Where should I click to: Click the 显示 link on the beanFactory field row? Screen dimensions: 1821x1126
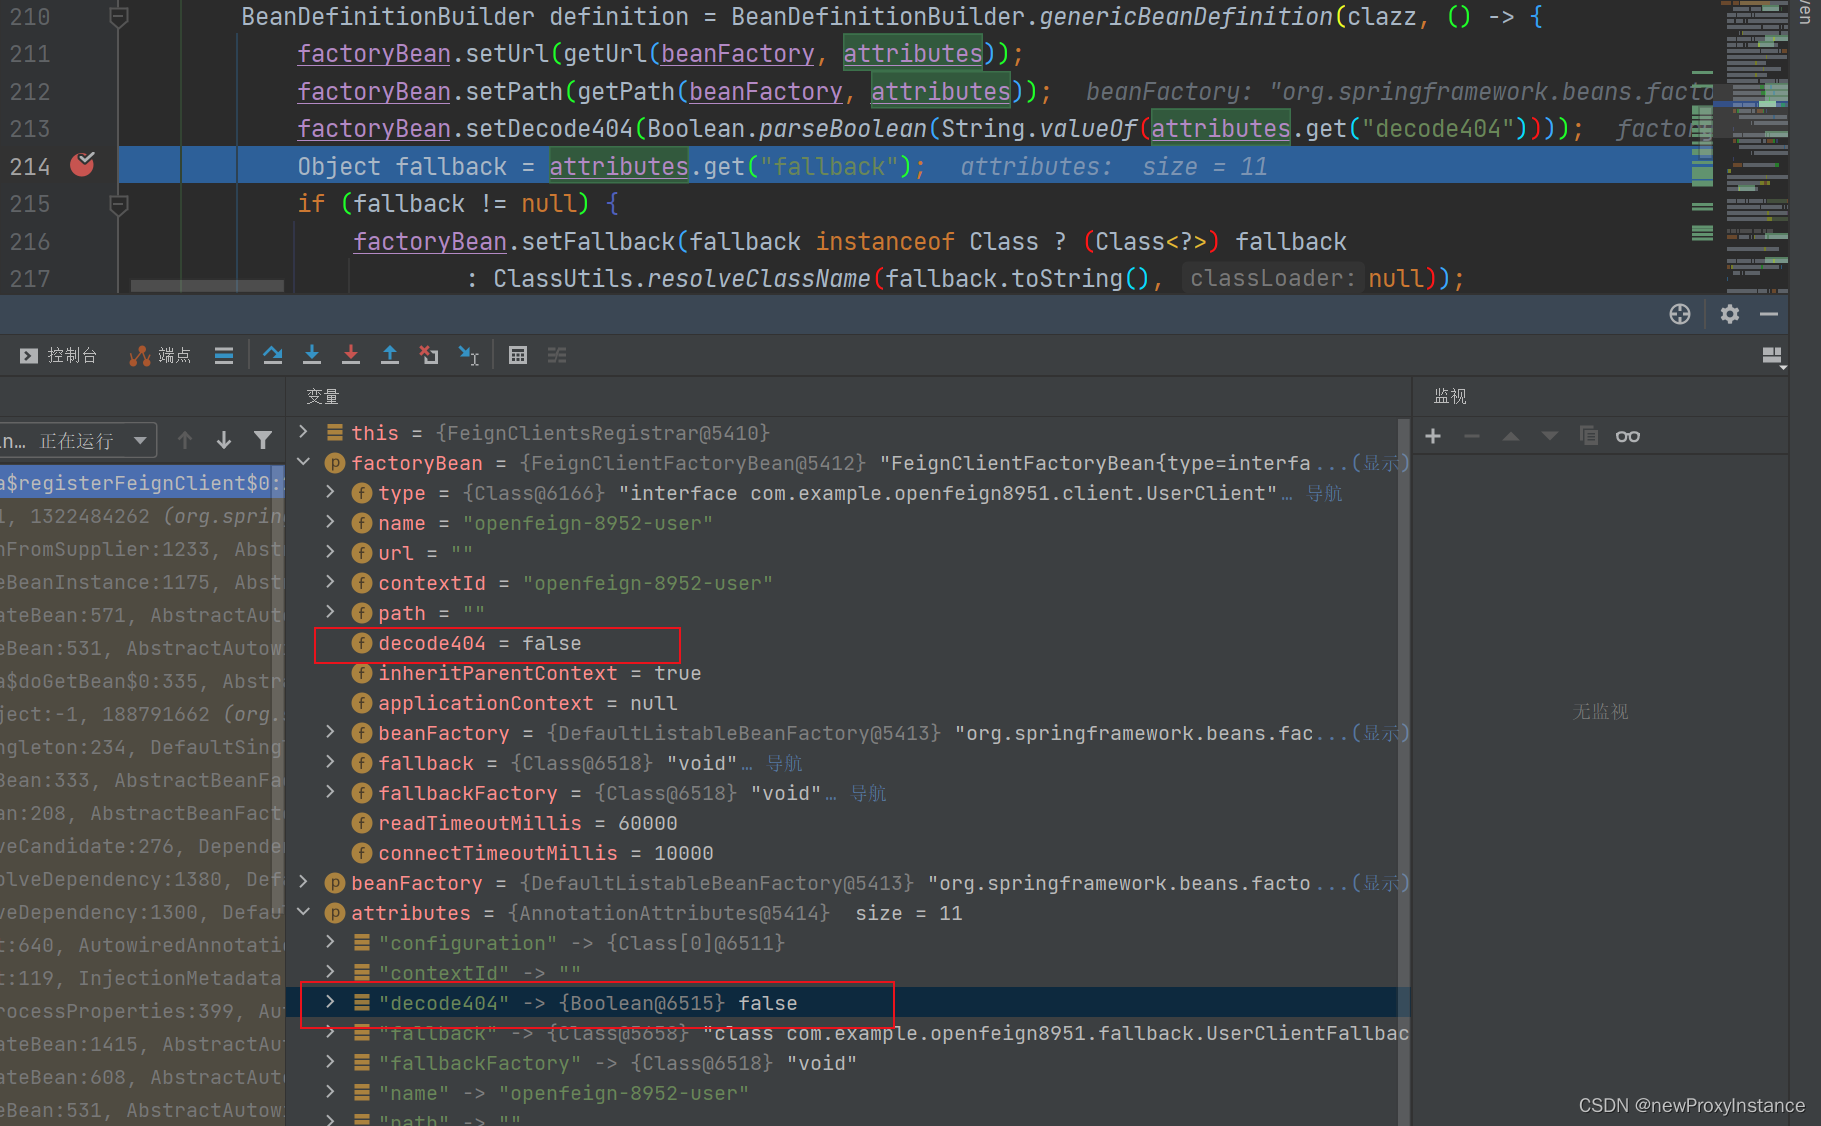1380,733
